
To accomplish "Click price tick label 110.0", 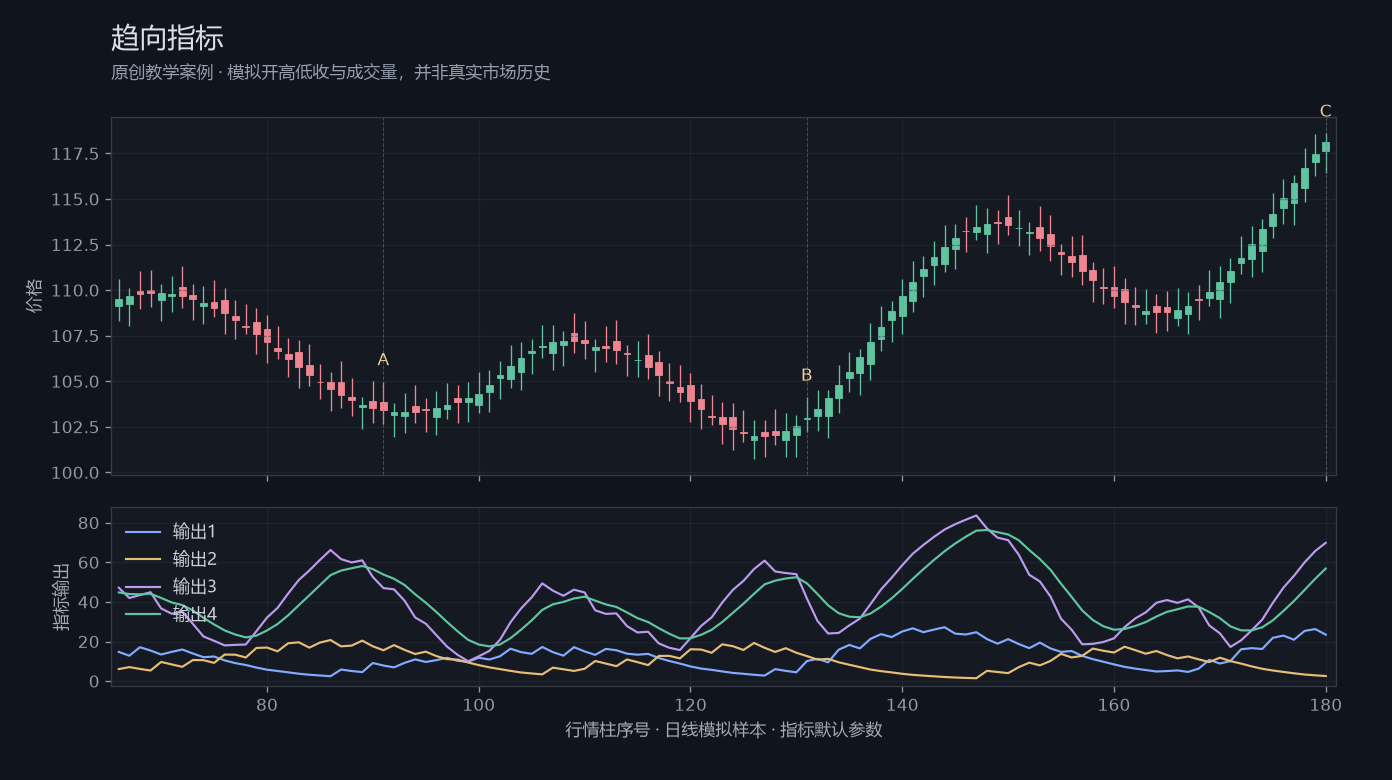I will pyautogui.click(x=75, y=291).
